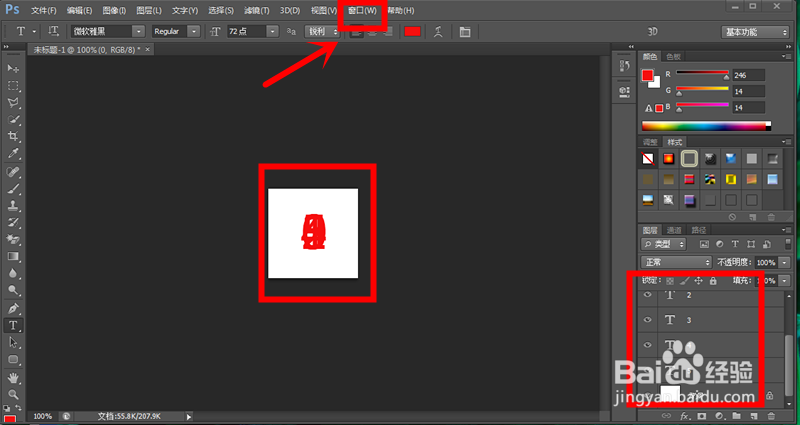The height and width of the screenshot is (425, 800).
Task: Add a layer style with fx button
Action: click(685, 416)
